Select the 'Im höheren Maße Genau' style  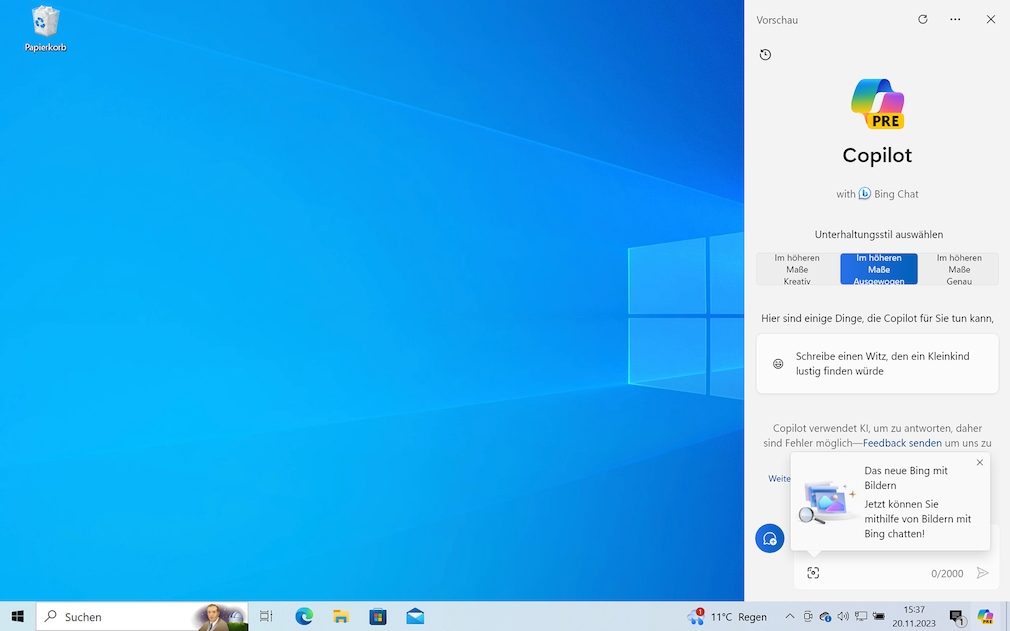tap(959, 268)
